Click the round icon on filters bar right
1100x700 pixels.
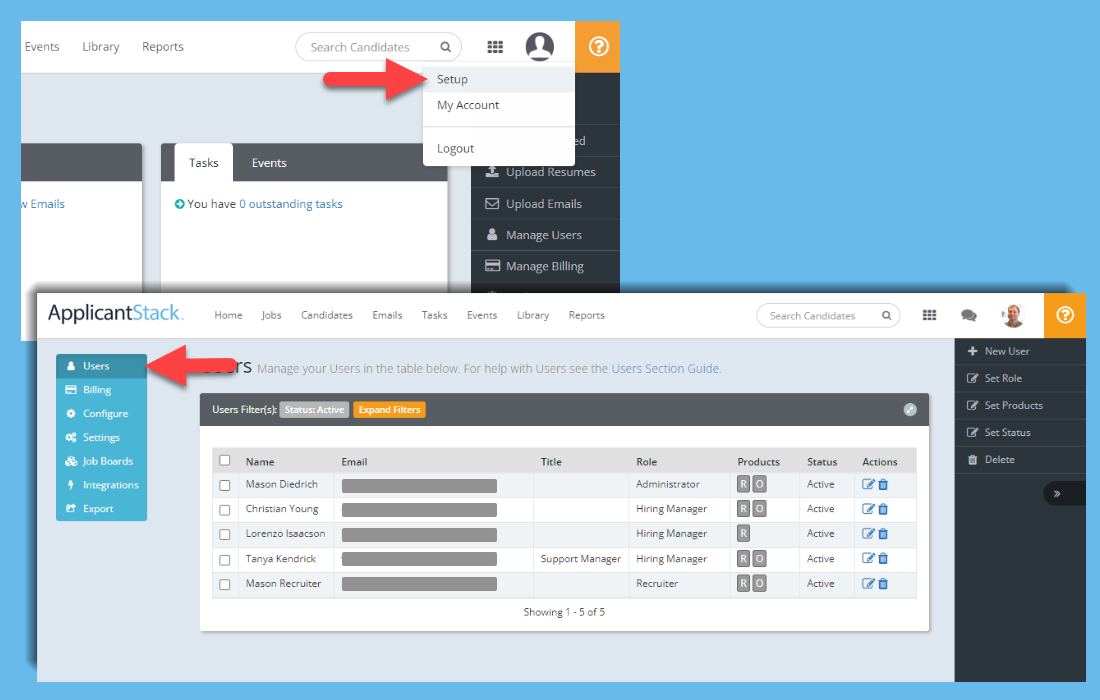coord(910,410)
